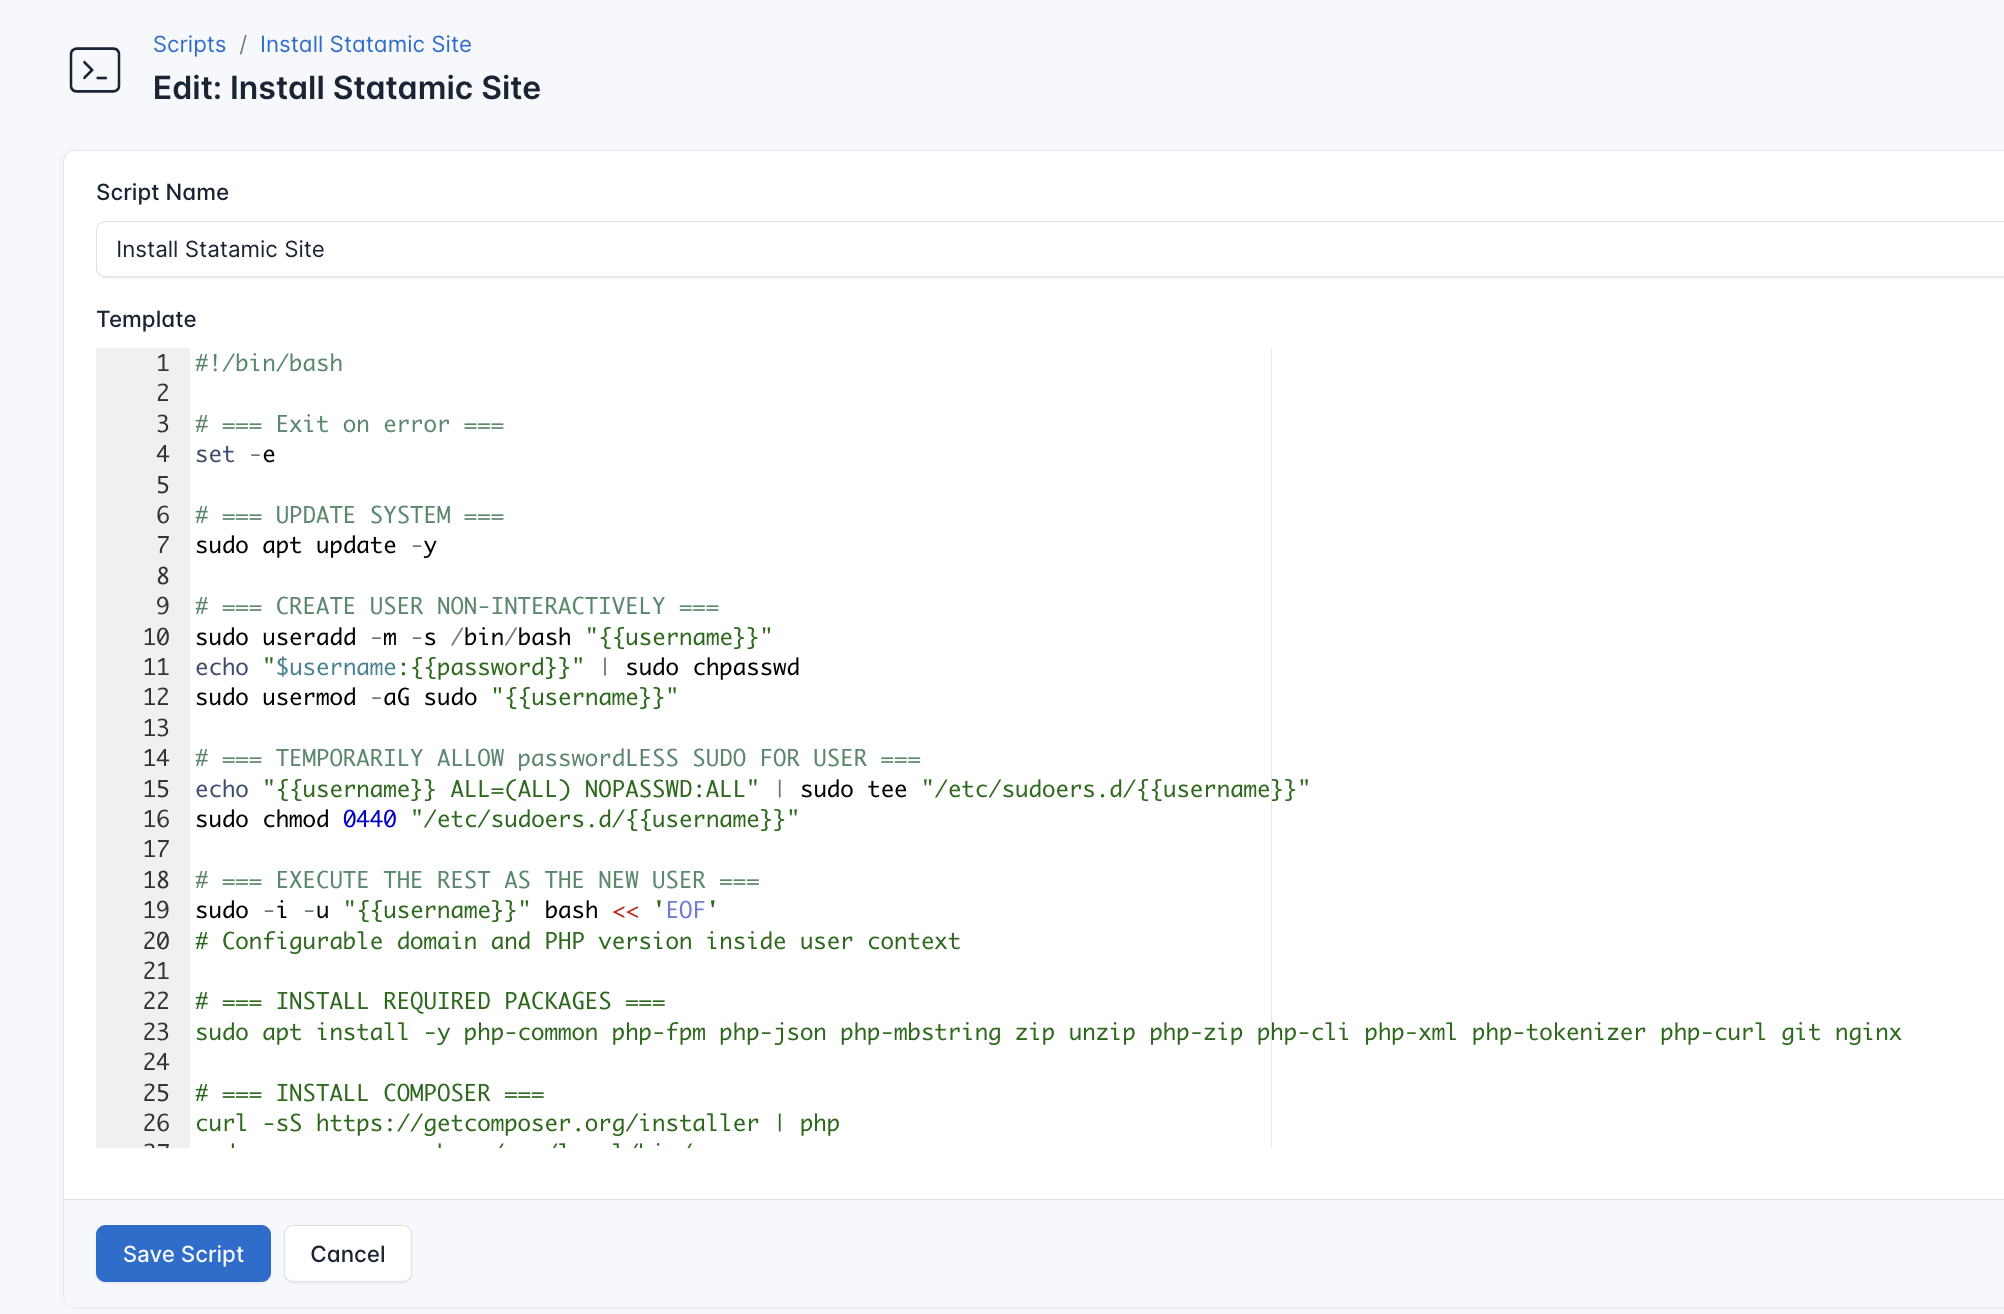This screenshot has width=2004, height=1314.
Task: Click the terminal script icon in the header
Action: point(94,68)
